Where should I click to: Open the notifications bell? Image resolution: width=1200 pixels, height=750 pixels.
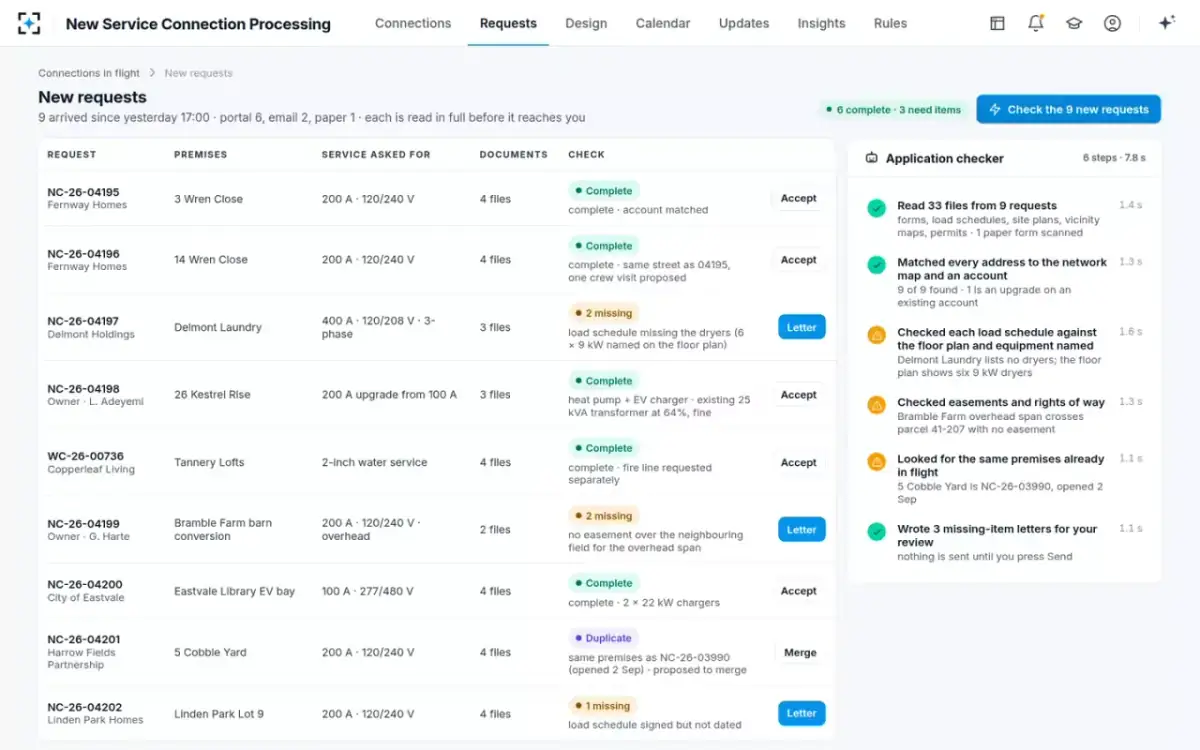1036,23
